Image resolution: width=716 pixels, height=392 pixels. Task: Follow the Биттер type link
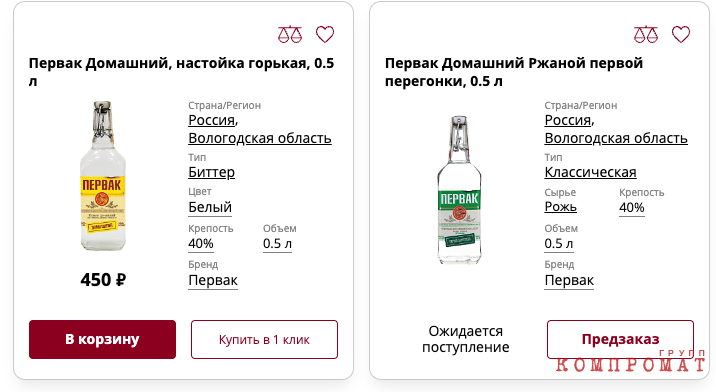pos(211,172)
